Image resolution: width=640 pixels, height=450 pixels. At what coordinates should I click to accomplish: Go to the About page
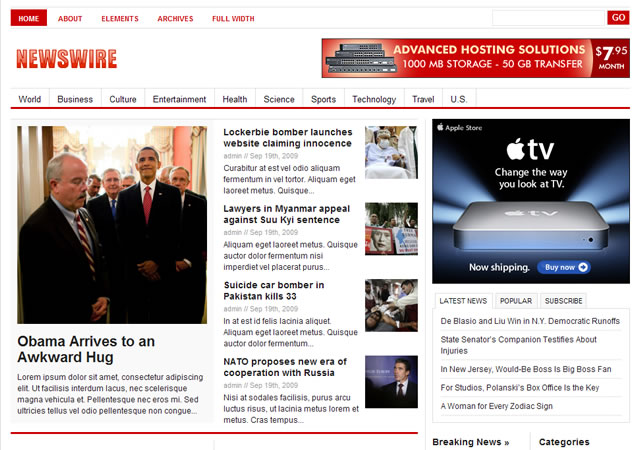click(x=70, y=18)
